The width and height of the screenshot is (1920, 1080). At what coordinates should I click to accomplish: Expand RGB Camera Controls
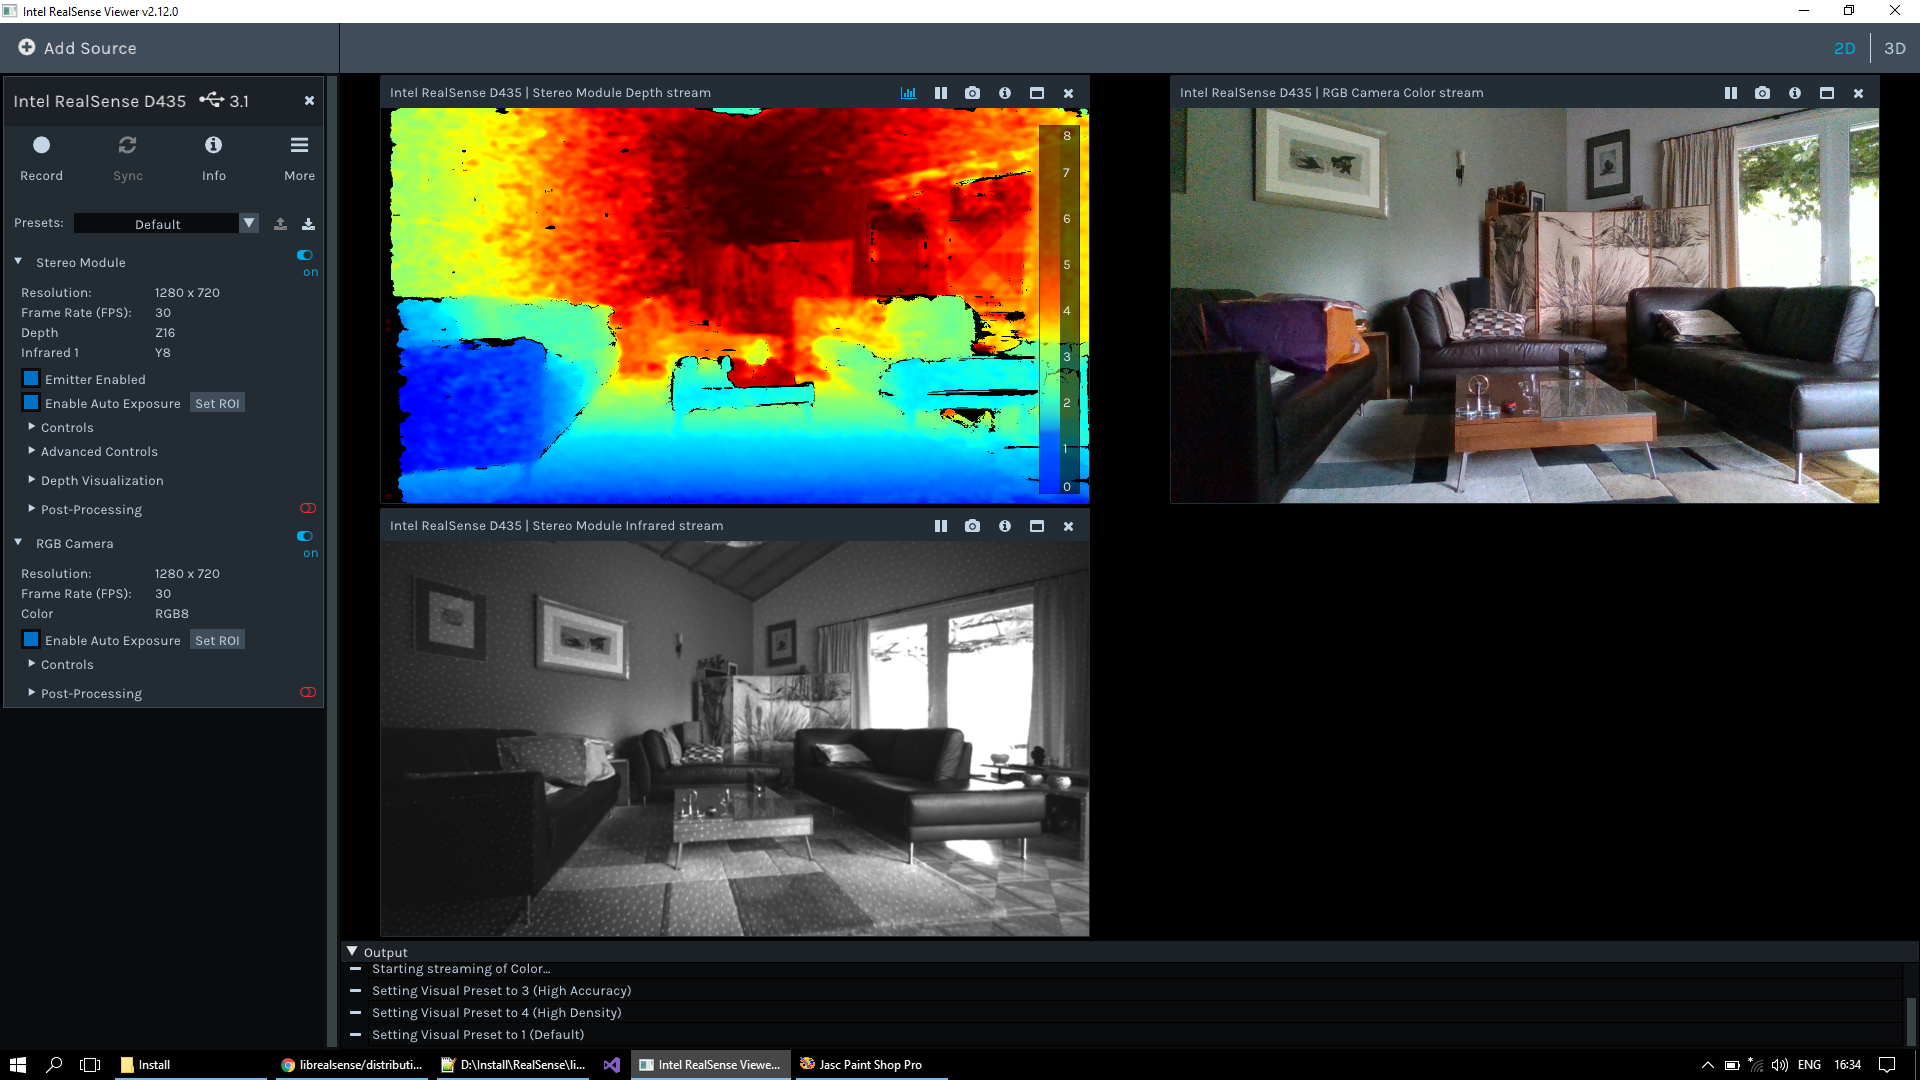click(x=31, y=664)
